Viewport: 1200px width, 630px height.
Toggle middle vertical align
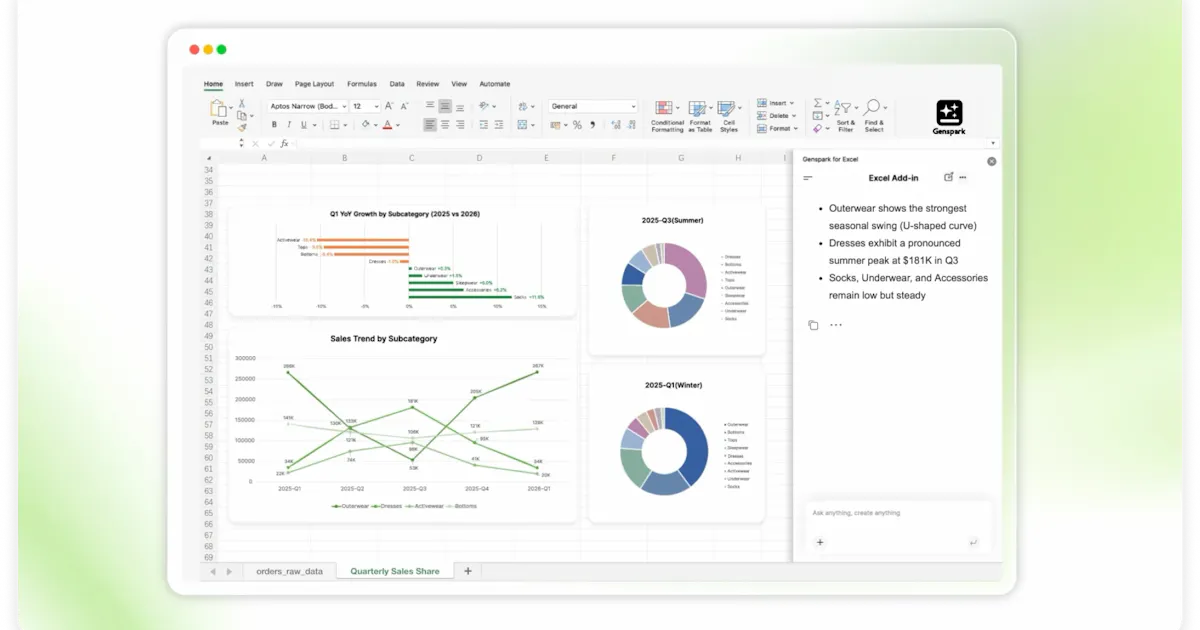[445, 106]
